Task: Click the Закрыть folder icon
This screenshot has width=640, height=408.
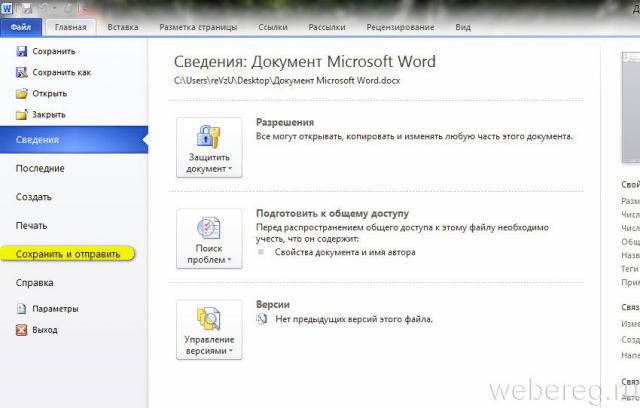Action: 22,115
